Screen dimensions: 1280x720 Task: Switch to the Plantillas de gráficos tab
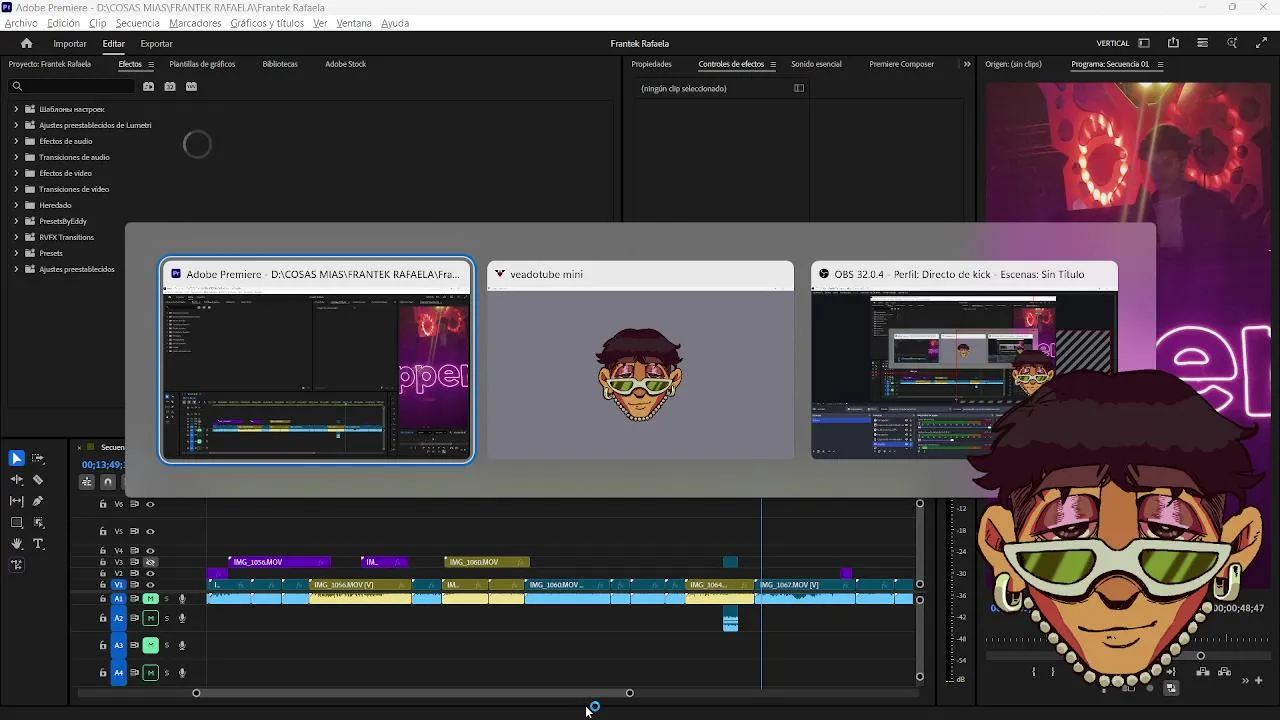pyautogui.click(x=202, y=64)
